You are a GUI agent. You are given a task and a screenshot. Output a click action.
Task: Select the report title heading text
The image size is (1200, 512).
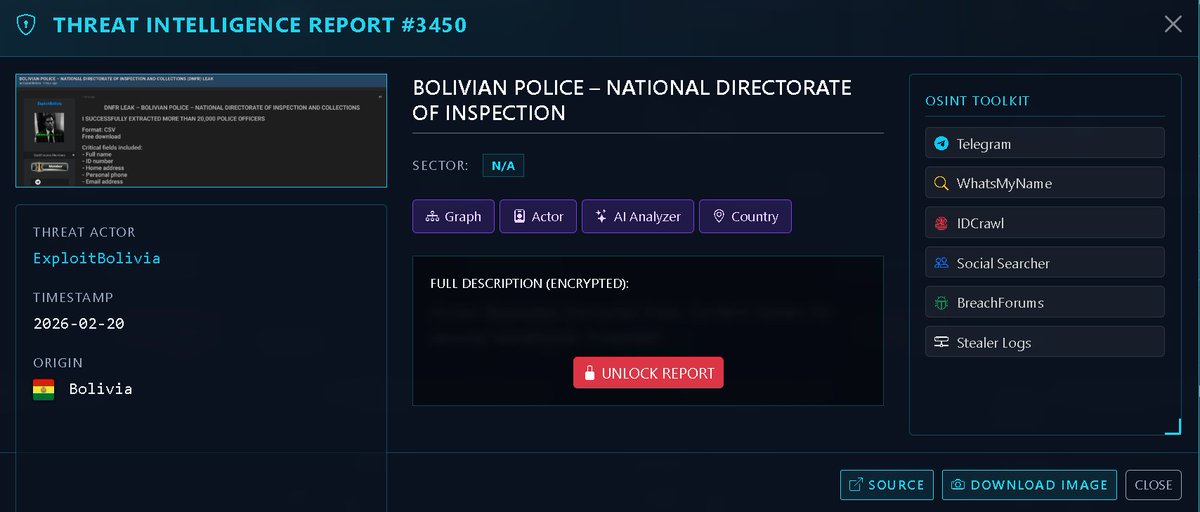[632, 100]
